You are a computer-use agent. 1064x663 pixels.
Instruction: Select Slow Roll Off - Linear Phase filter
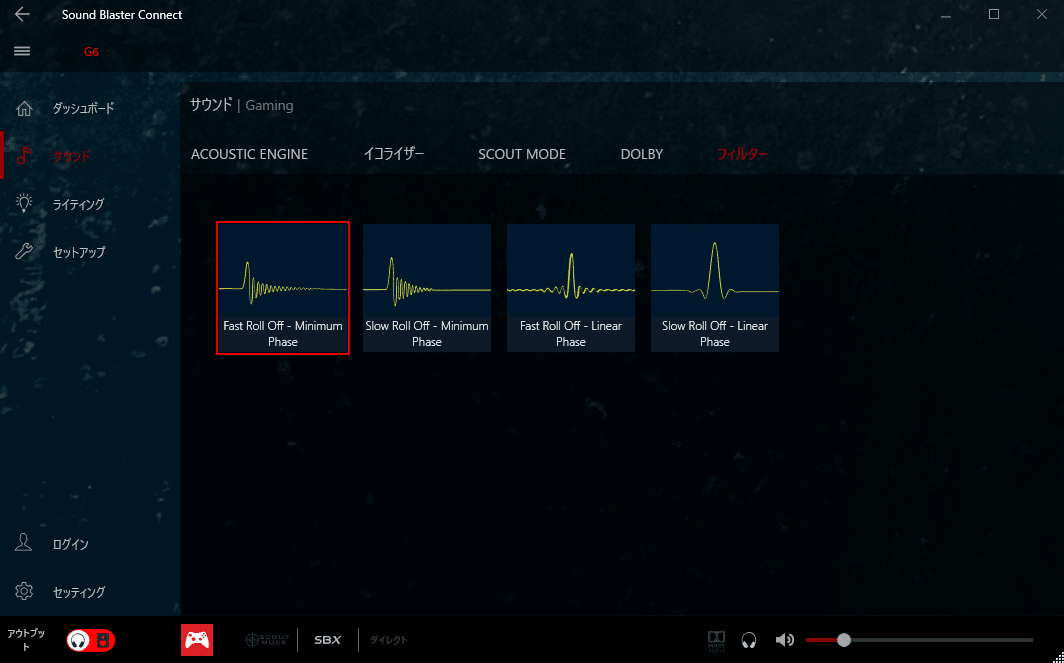pos(715,288)
